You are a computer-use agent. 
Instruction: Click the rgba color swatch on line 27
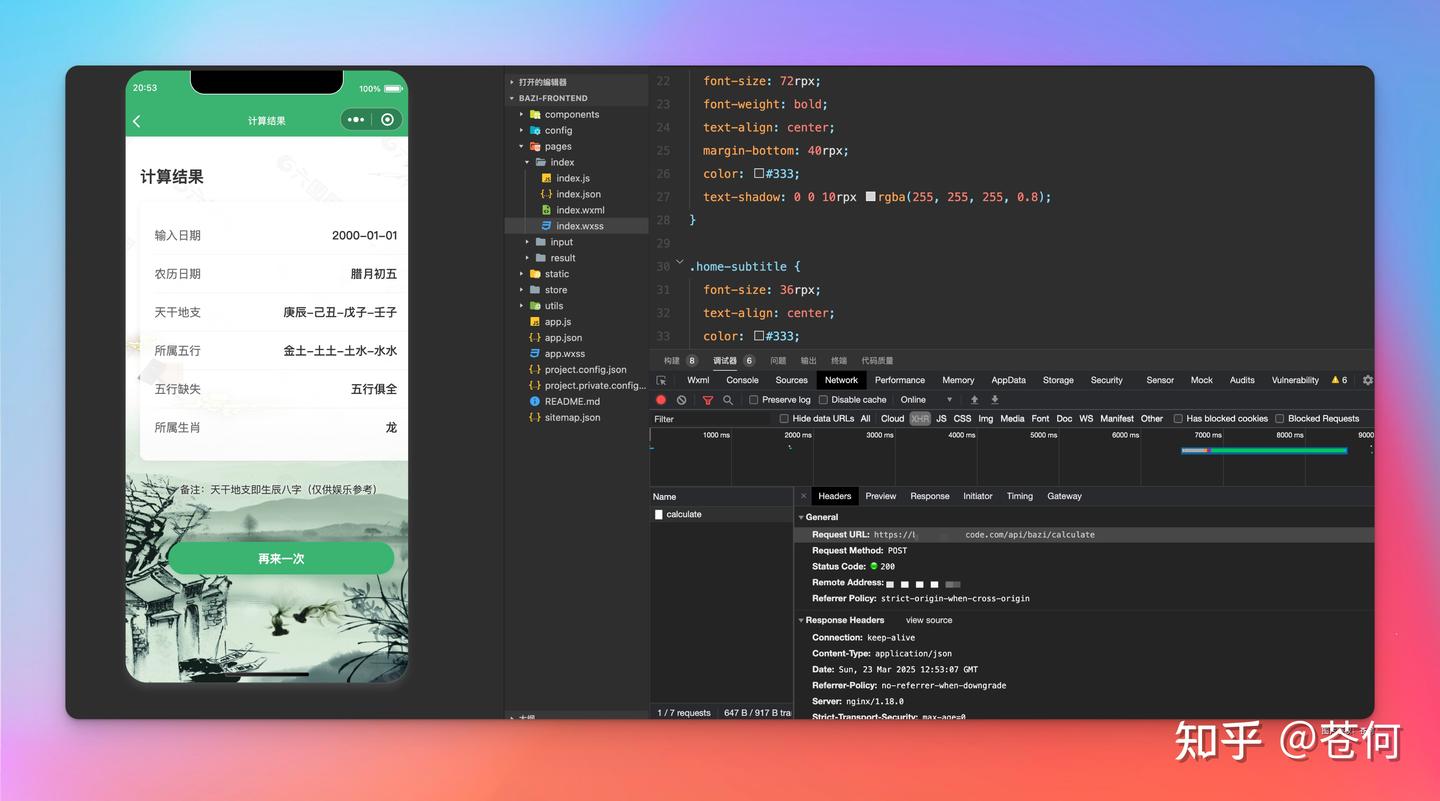pos(870,197)
